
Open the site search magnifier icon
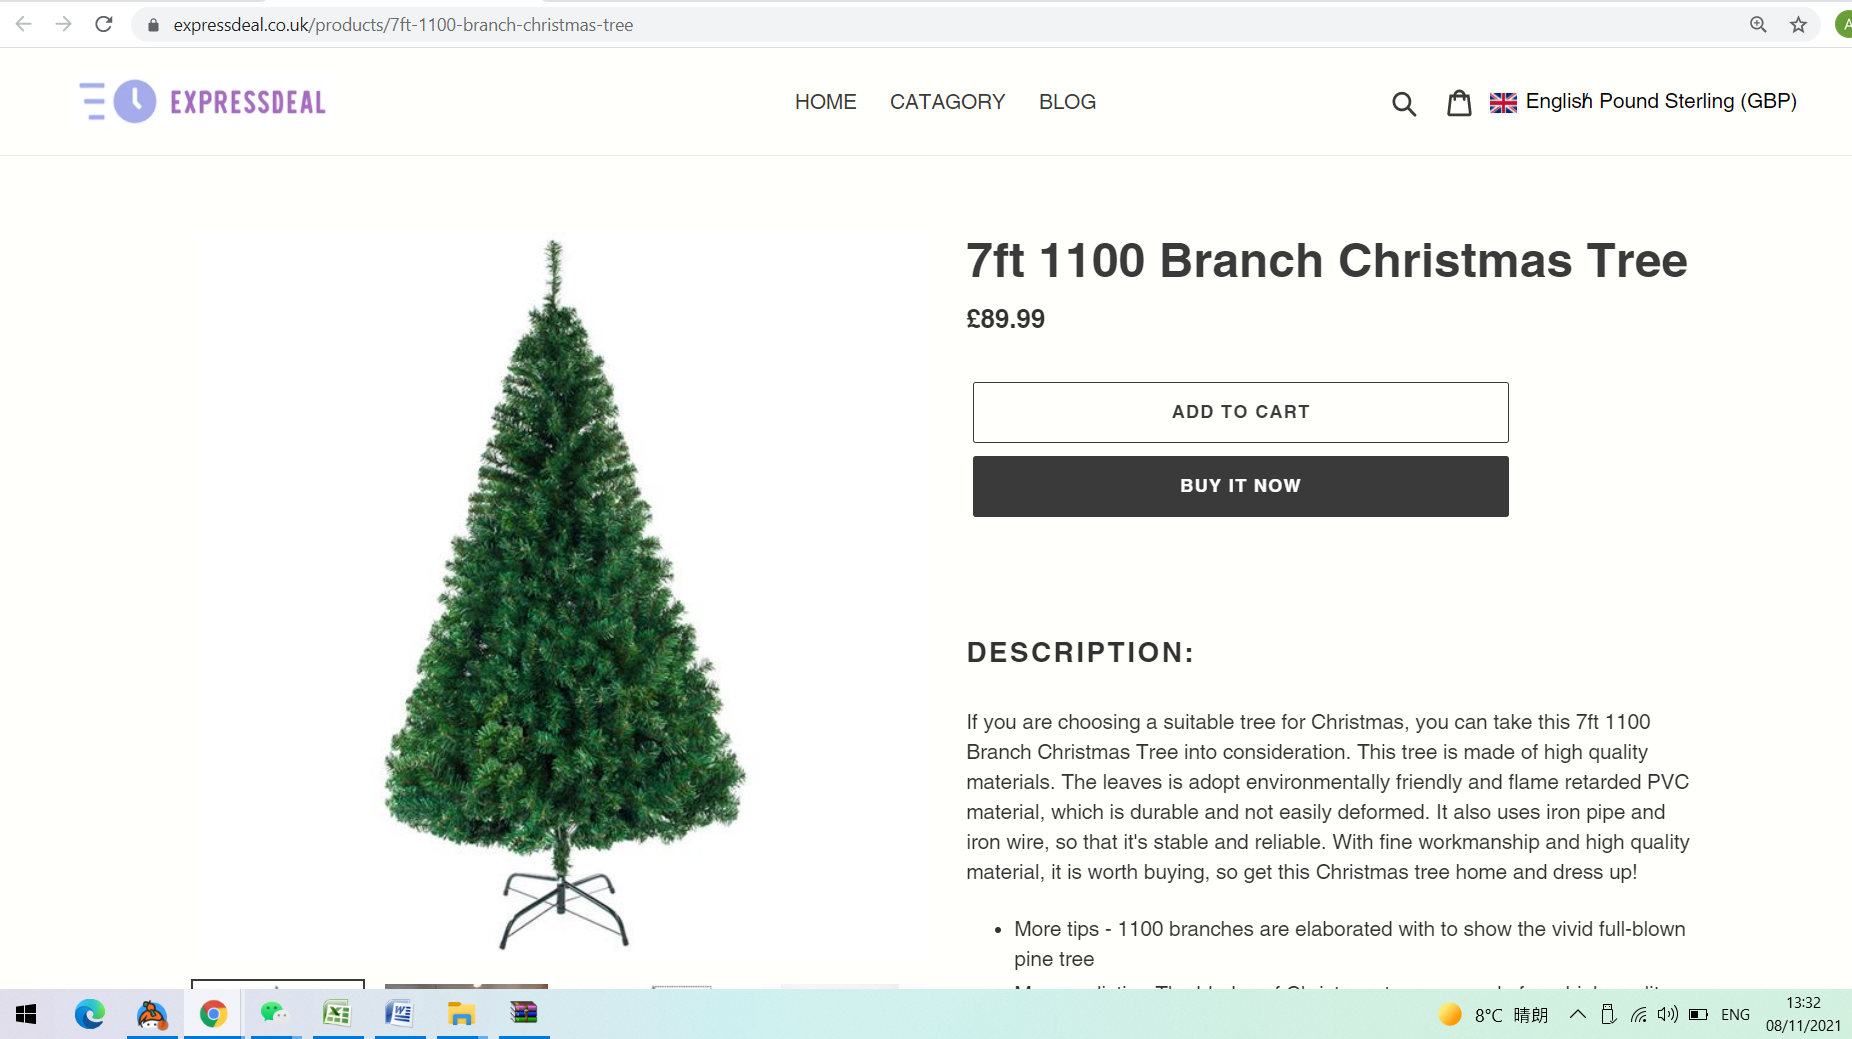point(1404,103)
